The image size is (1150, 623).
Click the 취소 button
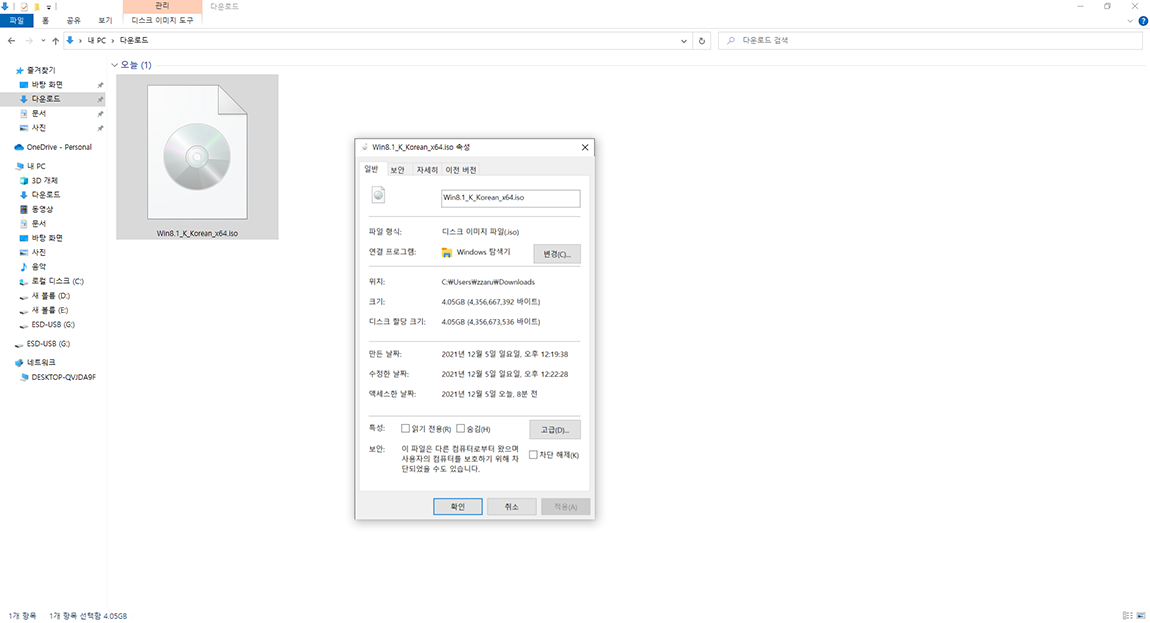(511, 506)
